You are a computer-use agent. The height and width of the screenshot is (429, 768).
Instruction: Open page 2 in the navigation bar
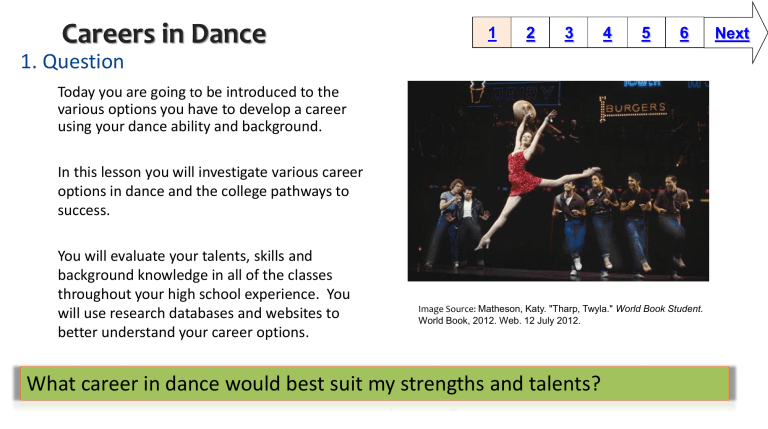(530, 33)
